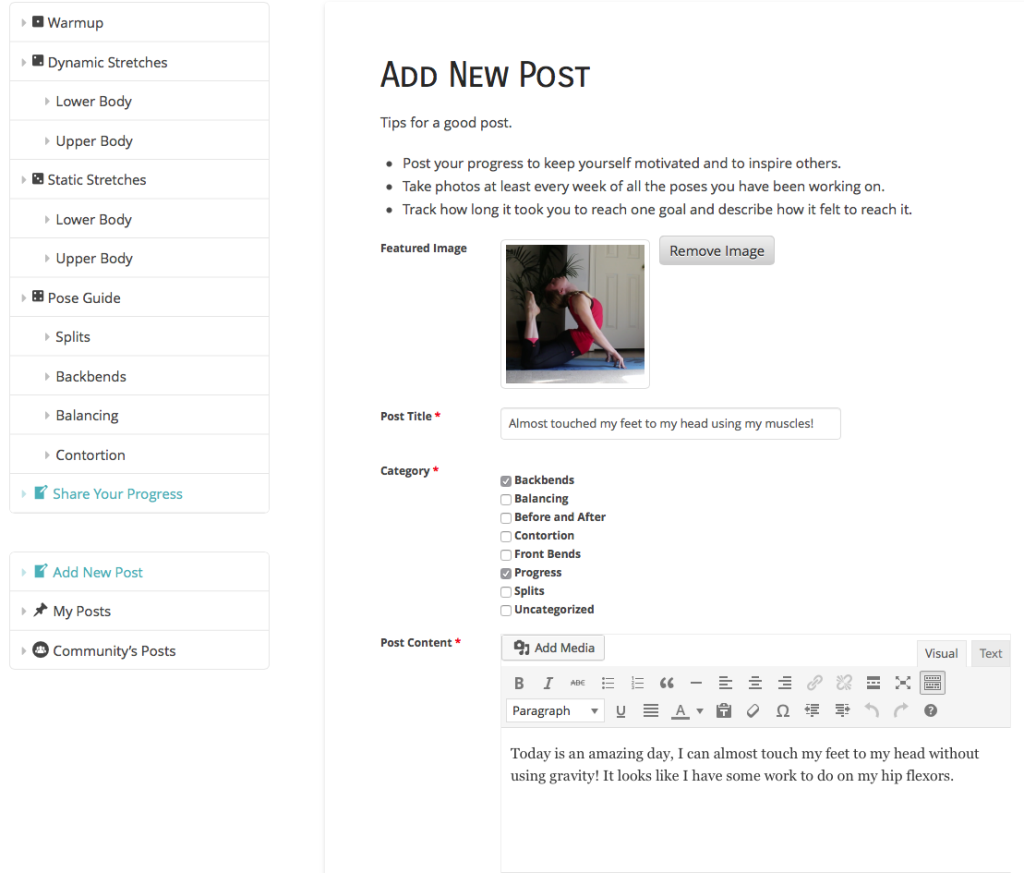Underline the selected text
Image resolution: width=1024 pixels, height=873 pixels.
(x=620, y=711)
